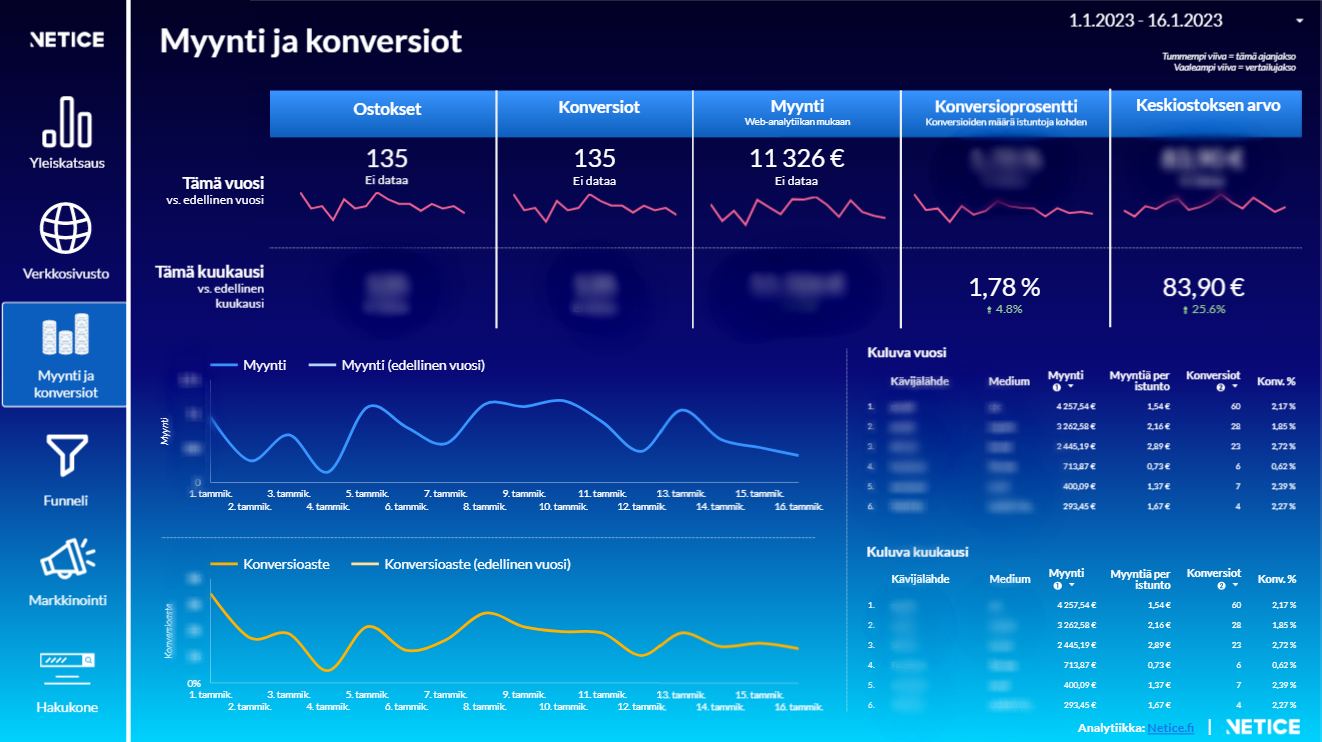
Task: Sort Kuluva kuukausi table by Medium
Action: click(x=1009, y=579)
